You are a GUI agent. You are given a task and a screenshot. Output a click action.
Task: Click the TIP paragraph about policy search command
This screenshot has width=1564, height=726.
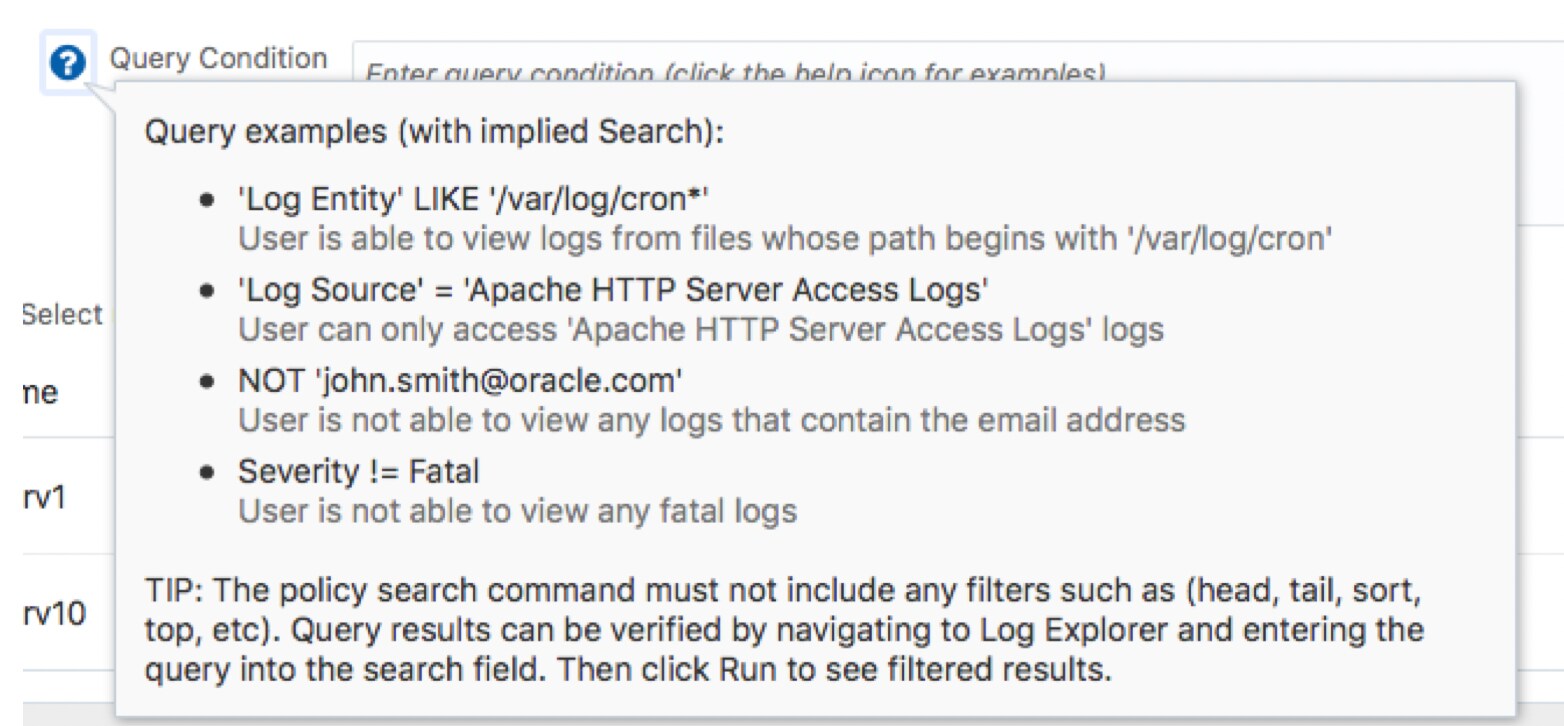pyautogui.click(x=784, y=631)
